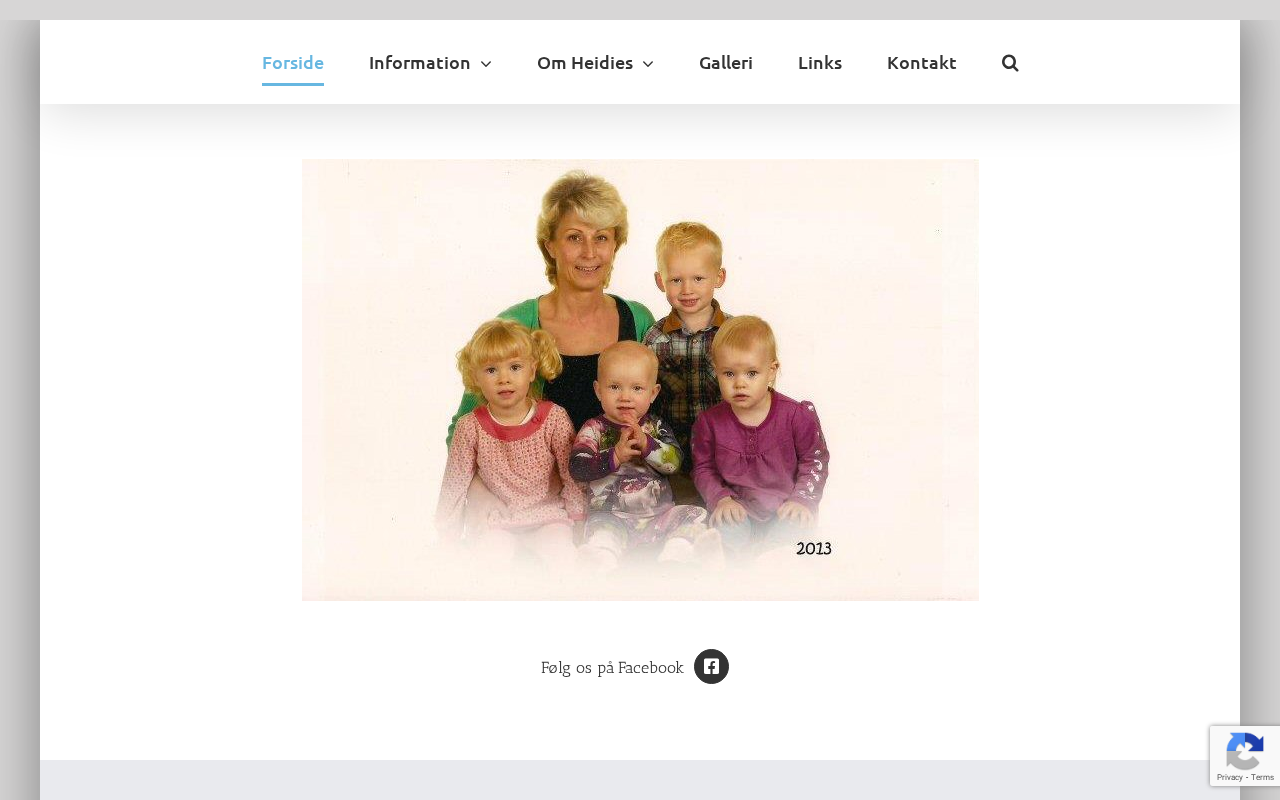
Task: Follow the Følg os på Facebook text
Action: [x=612, y=667]
